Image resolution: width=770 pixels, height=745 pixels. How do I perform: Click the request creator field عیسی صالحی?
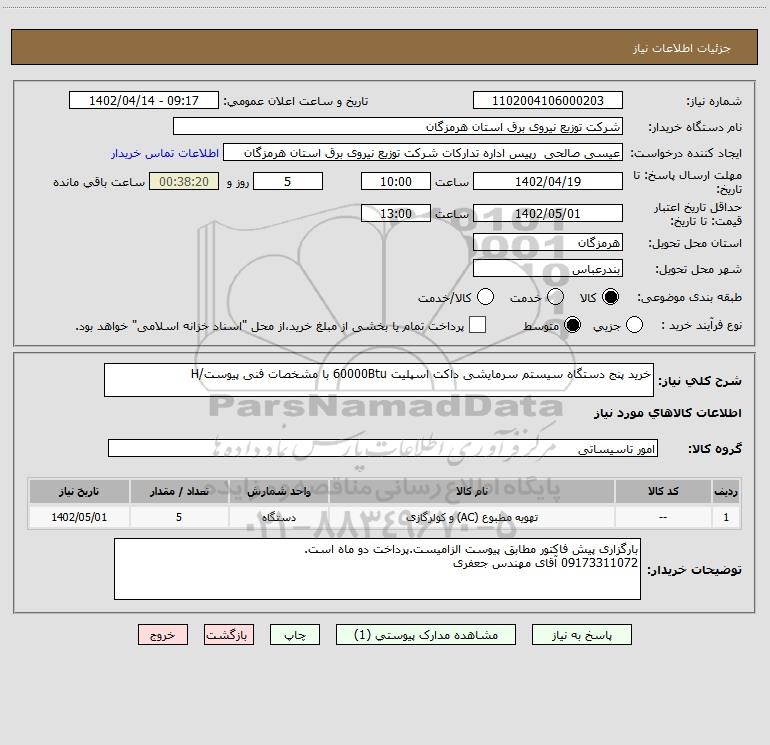423,153
